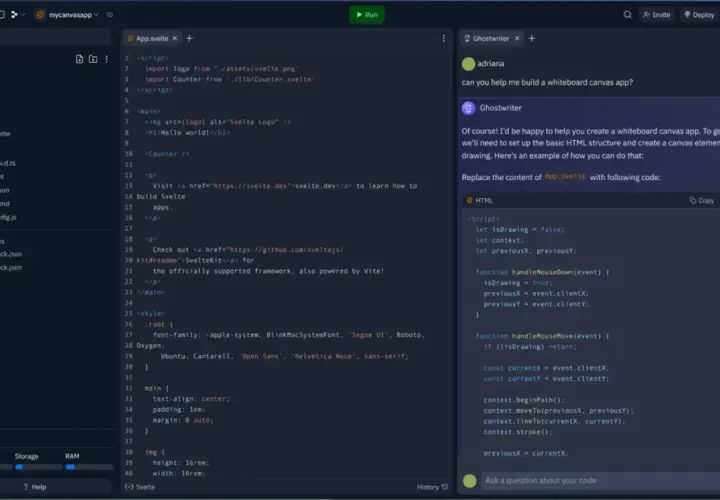Click 'padding: 1em;' in the editor
Screen dimensions: 720x500
coord(179,410)
